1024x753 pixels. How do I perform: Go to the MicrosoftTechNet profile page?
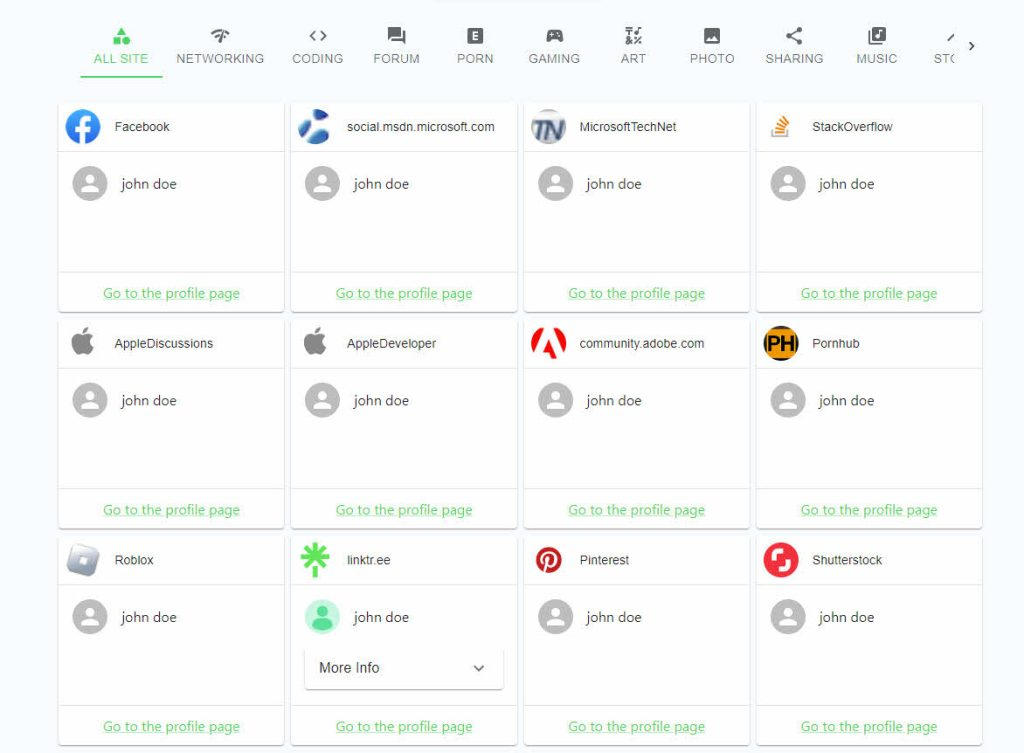[x=637, y=293]
